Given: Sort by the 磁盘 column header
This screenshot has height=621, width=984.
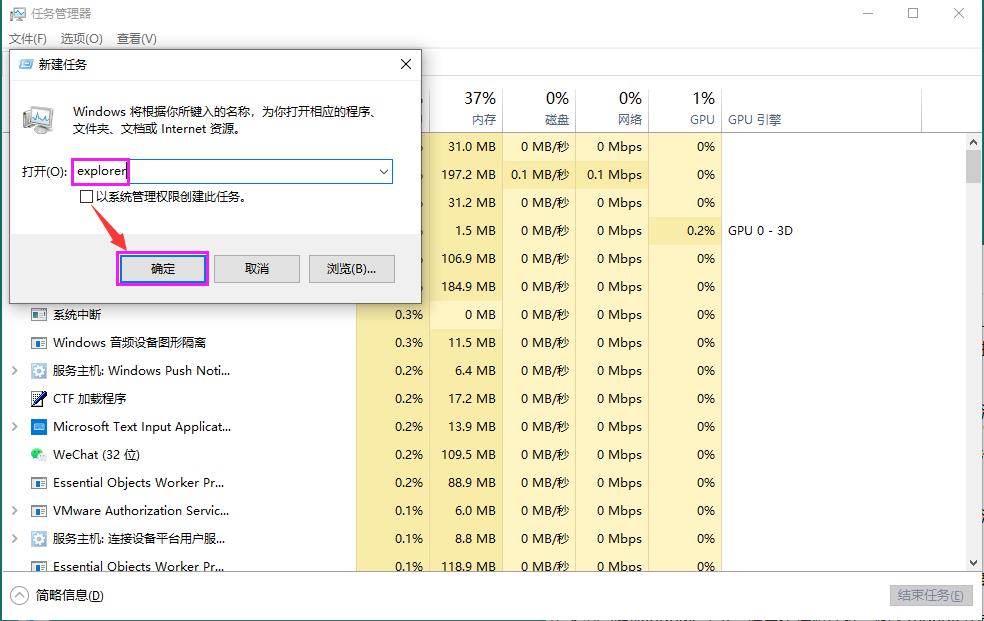Looking at the screenshot, I should tap(539, 109).
